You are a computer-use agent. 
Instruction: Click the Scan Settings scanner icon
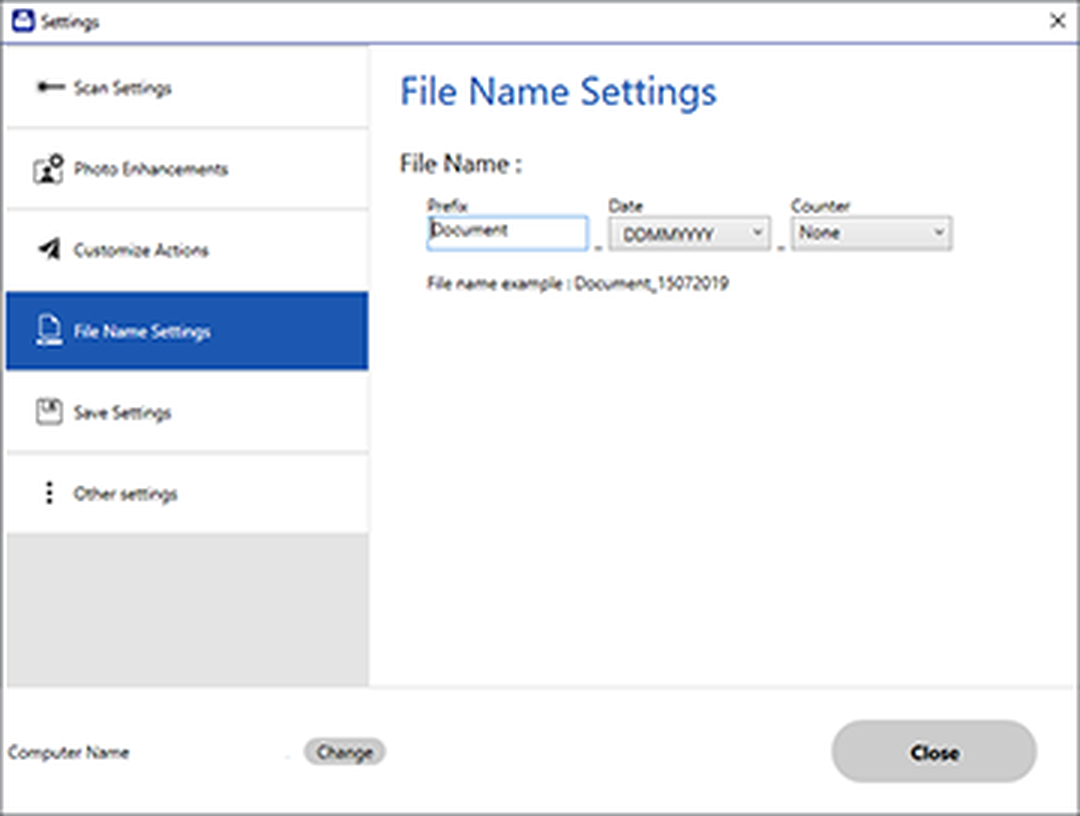click(50, 87)
